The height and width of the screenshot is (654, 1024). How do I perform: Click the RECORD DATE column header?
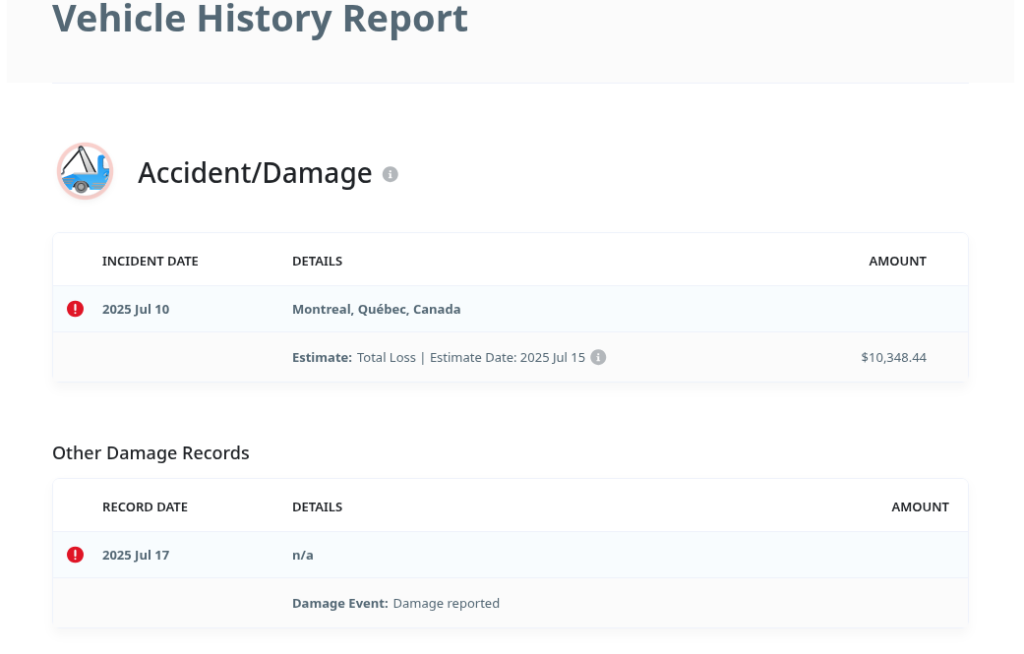(144, 507)
